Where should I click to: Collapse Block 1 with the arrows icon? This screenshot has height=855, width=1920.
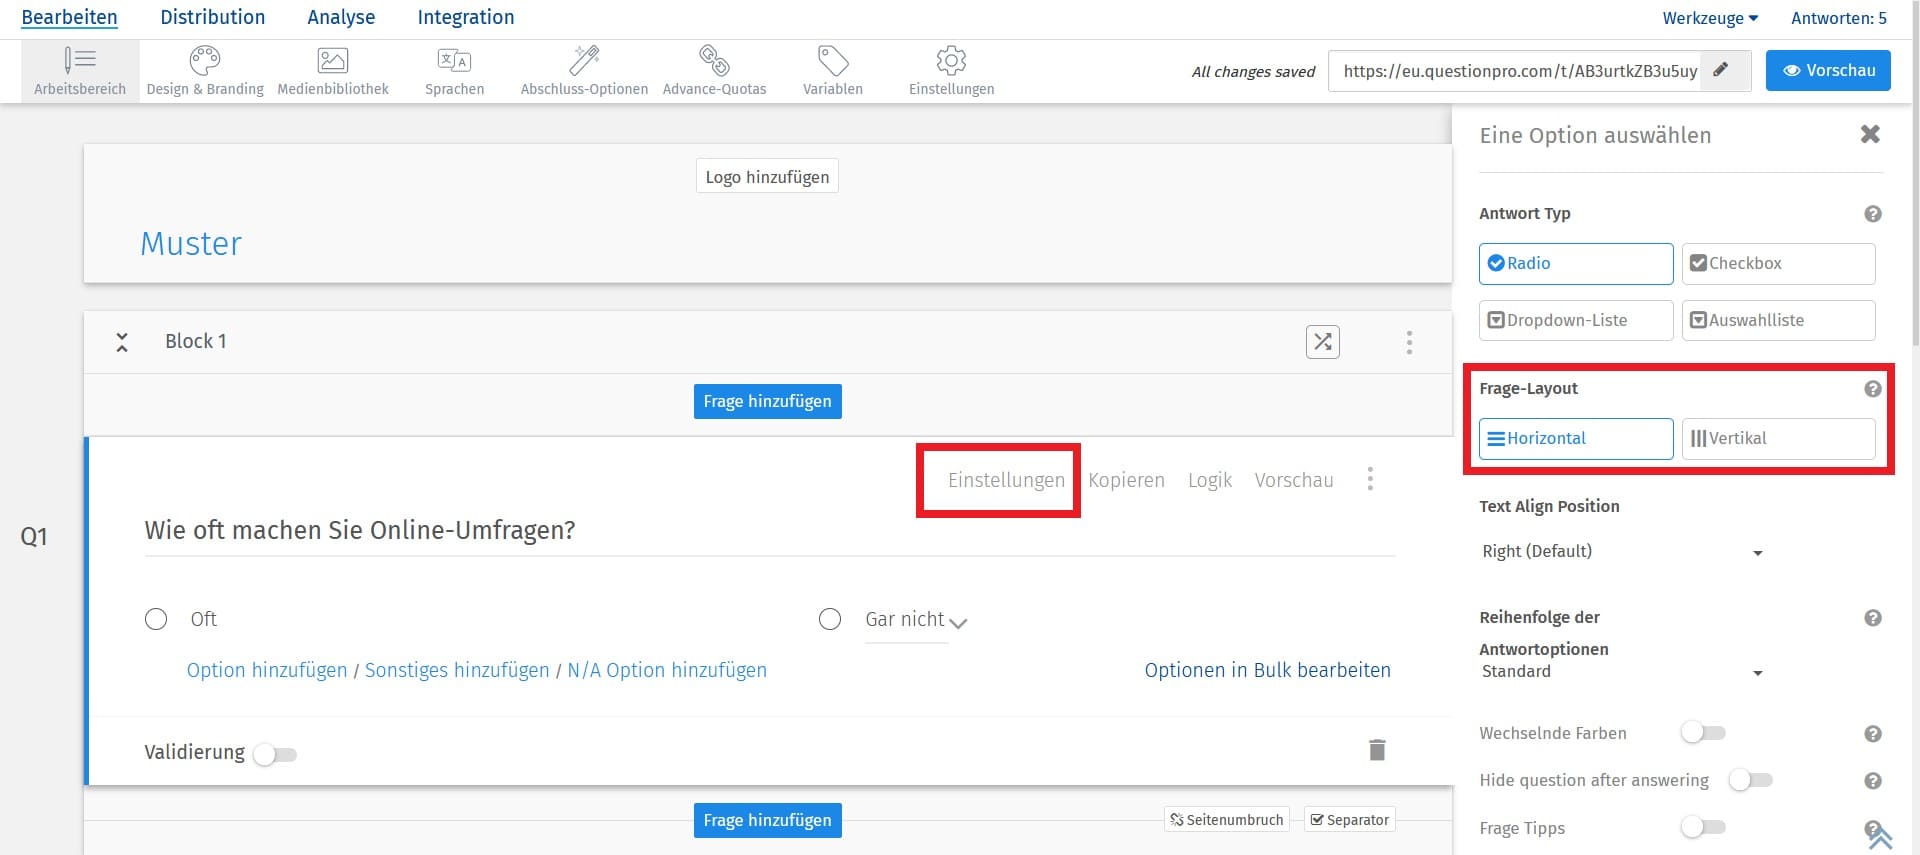coord(122,342)
